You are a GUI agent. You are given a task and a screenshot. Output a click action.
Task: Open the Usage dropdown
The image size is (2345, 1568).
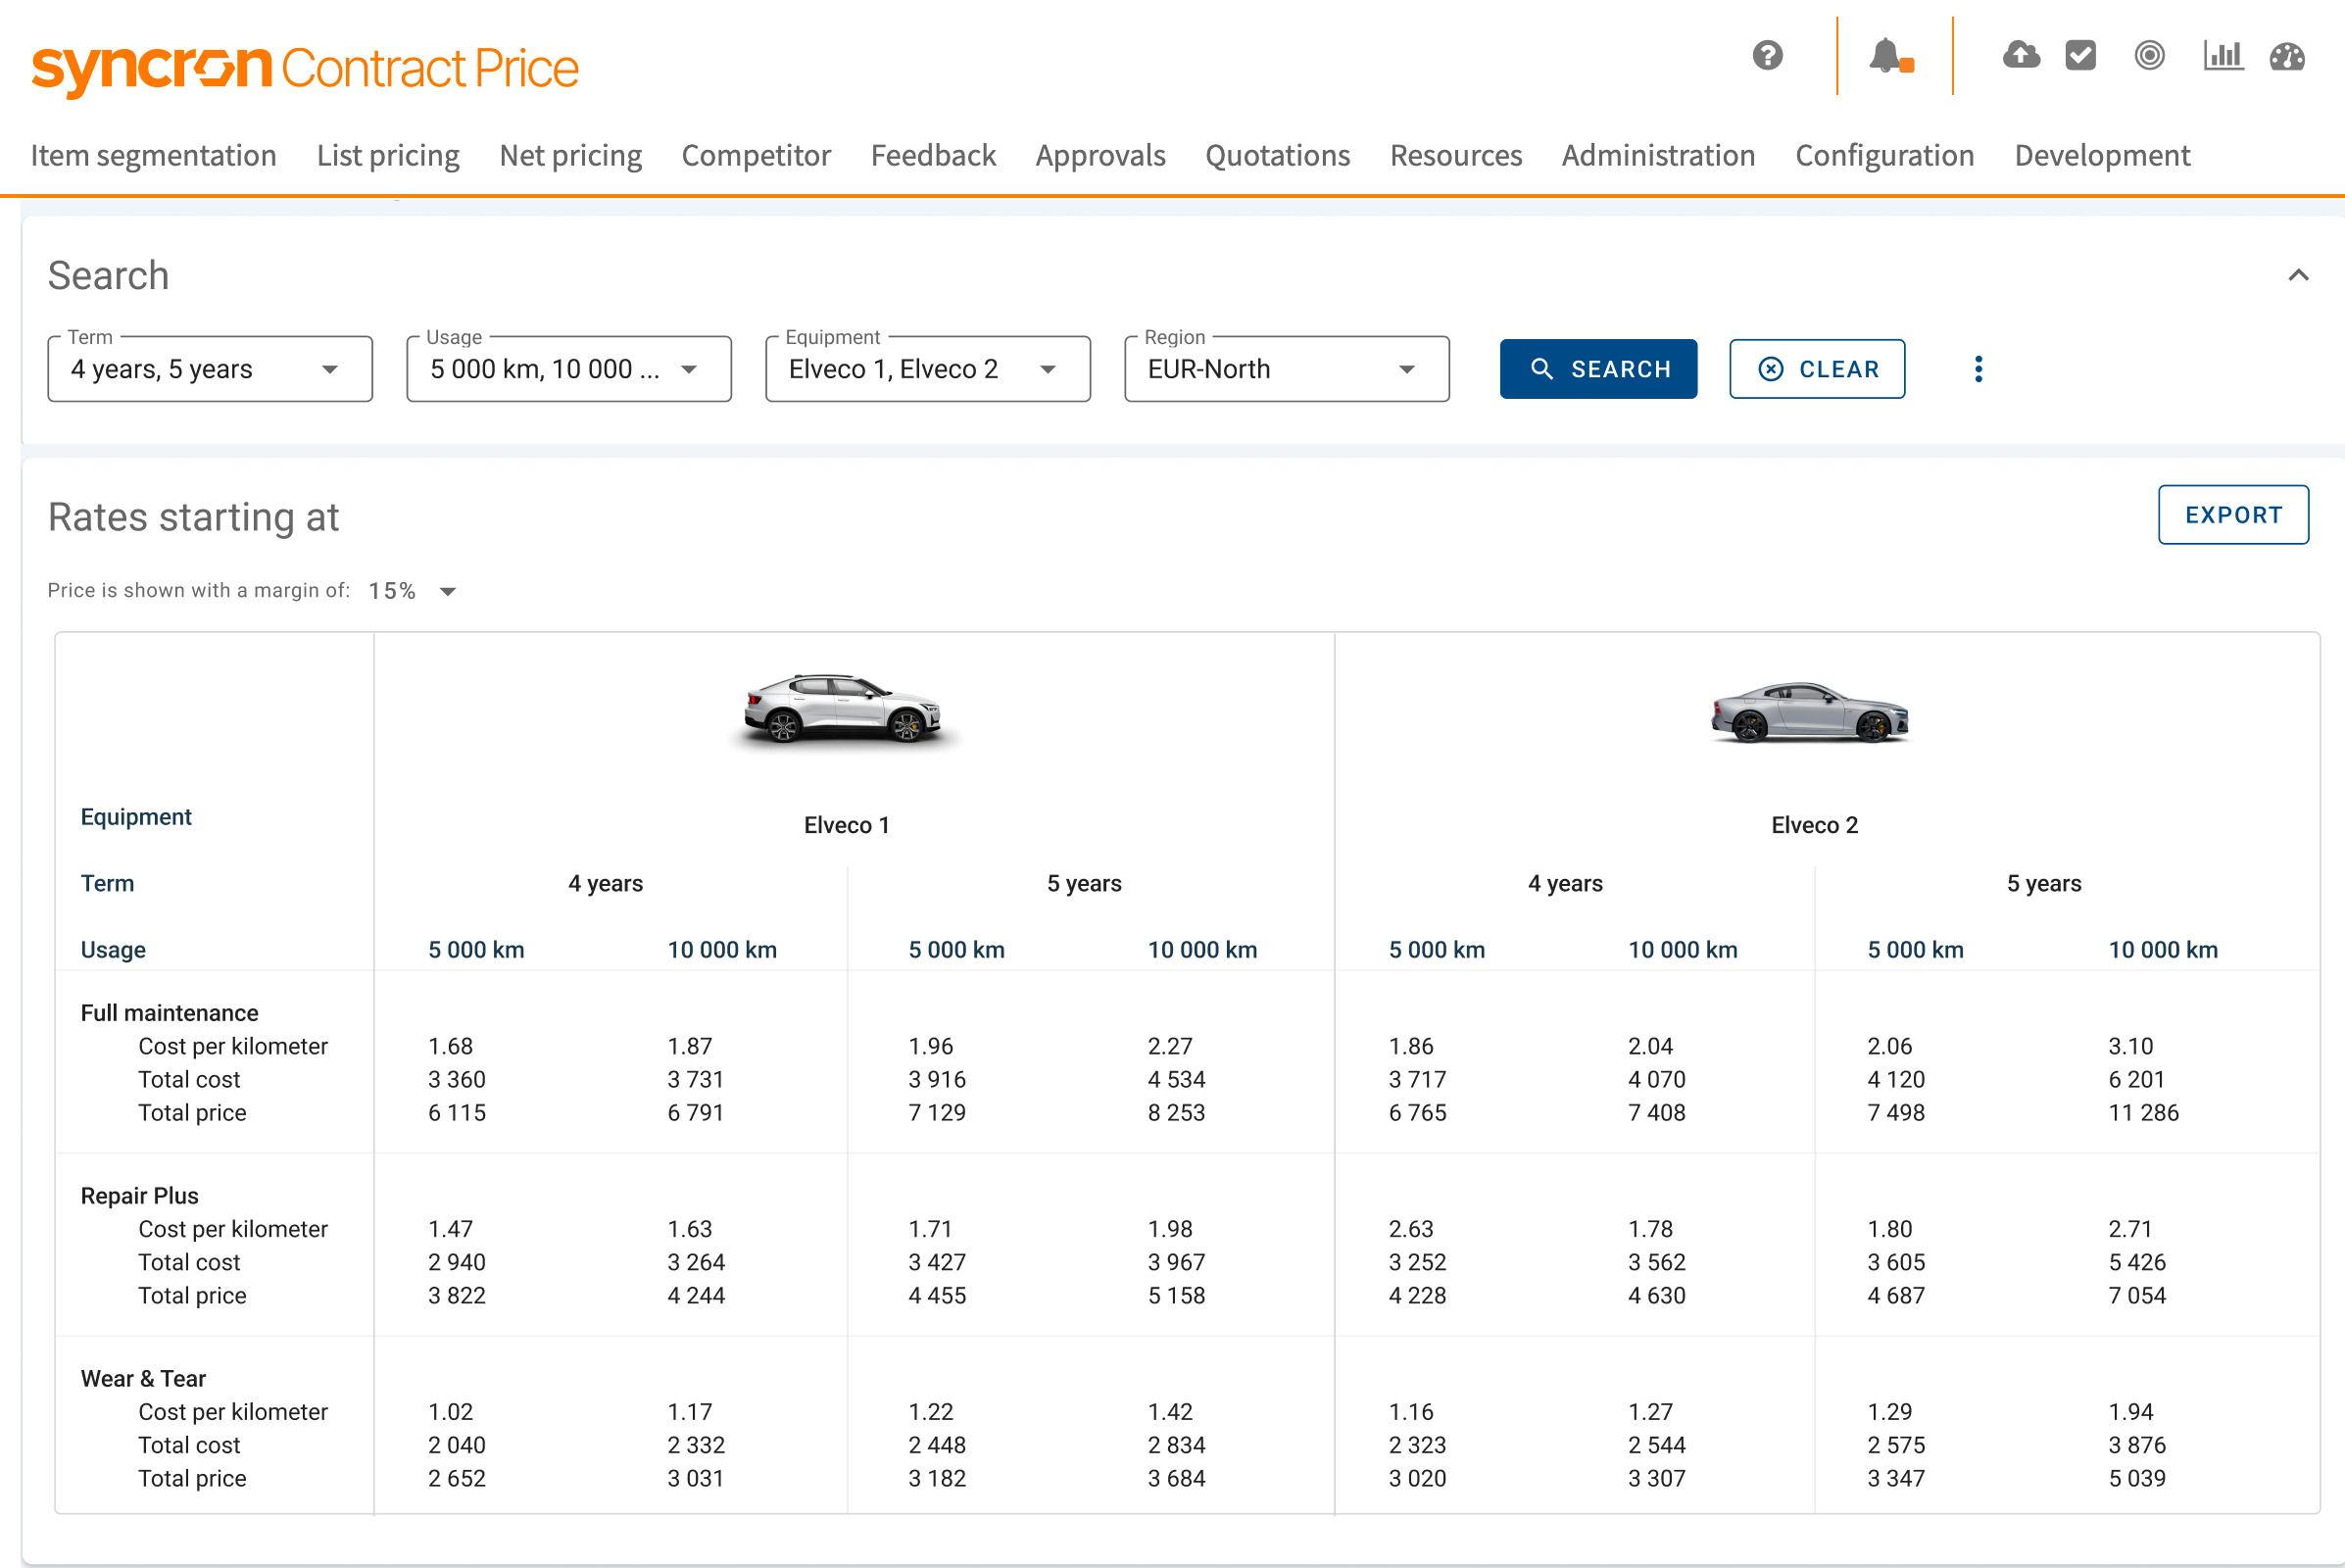(569, 369)
